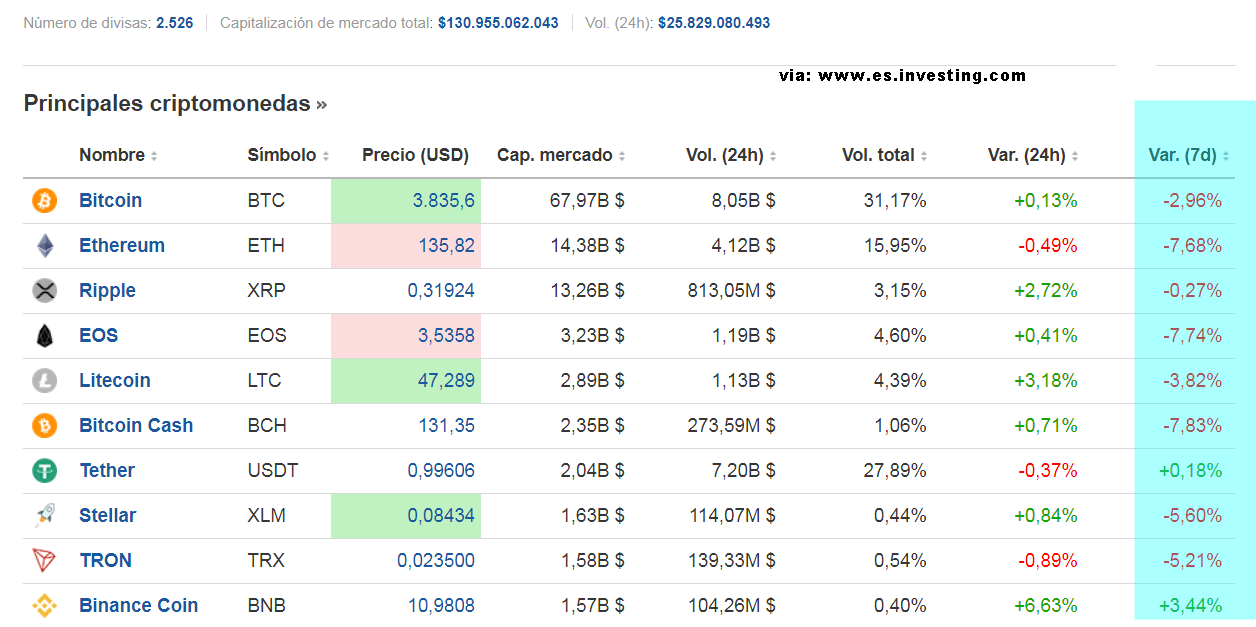
Task: Click the Tether green icon
Action: (45, 471)
